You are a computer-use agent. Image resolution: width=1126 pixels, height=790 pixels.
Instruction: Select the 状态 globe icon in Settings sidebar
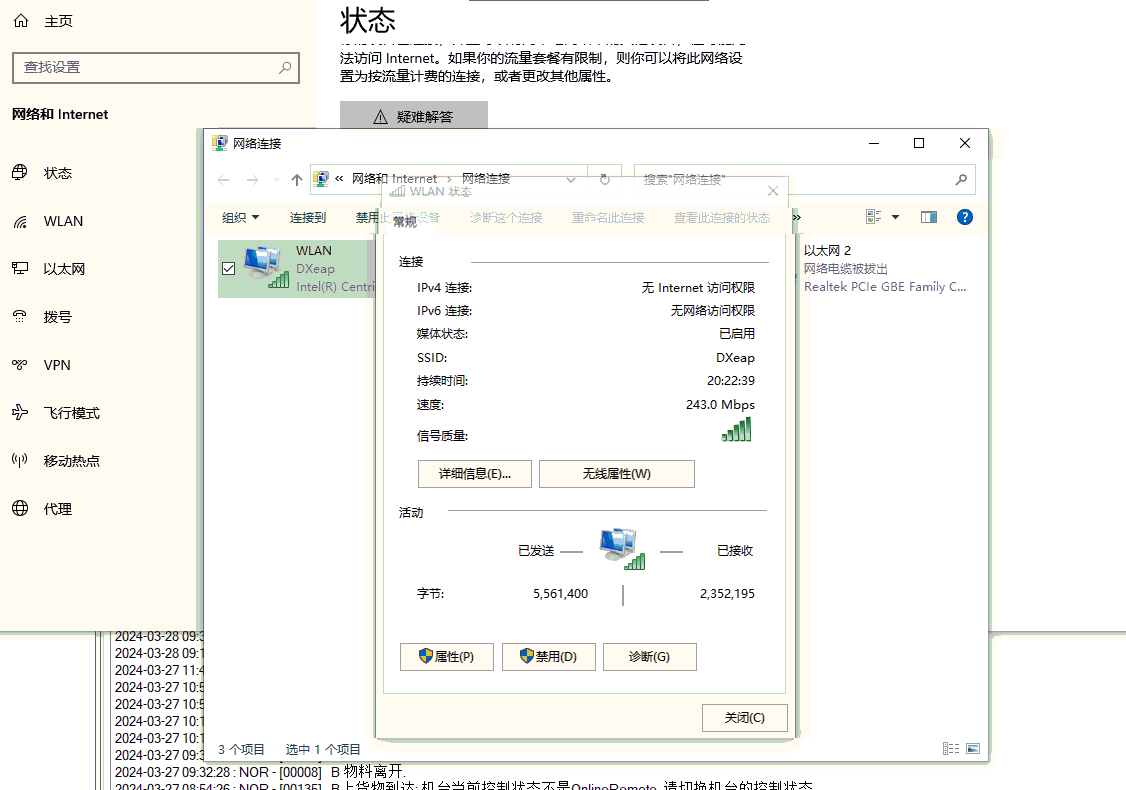[x=20, y=172]
